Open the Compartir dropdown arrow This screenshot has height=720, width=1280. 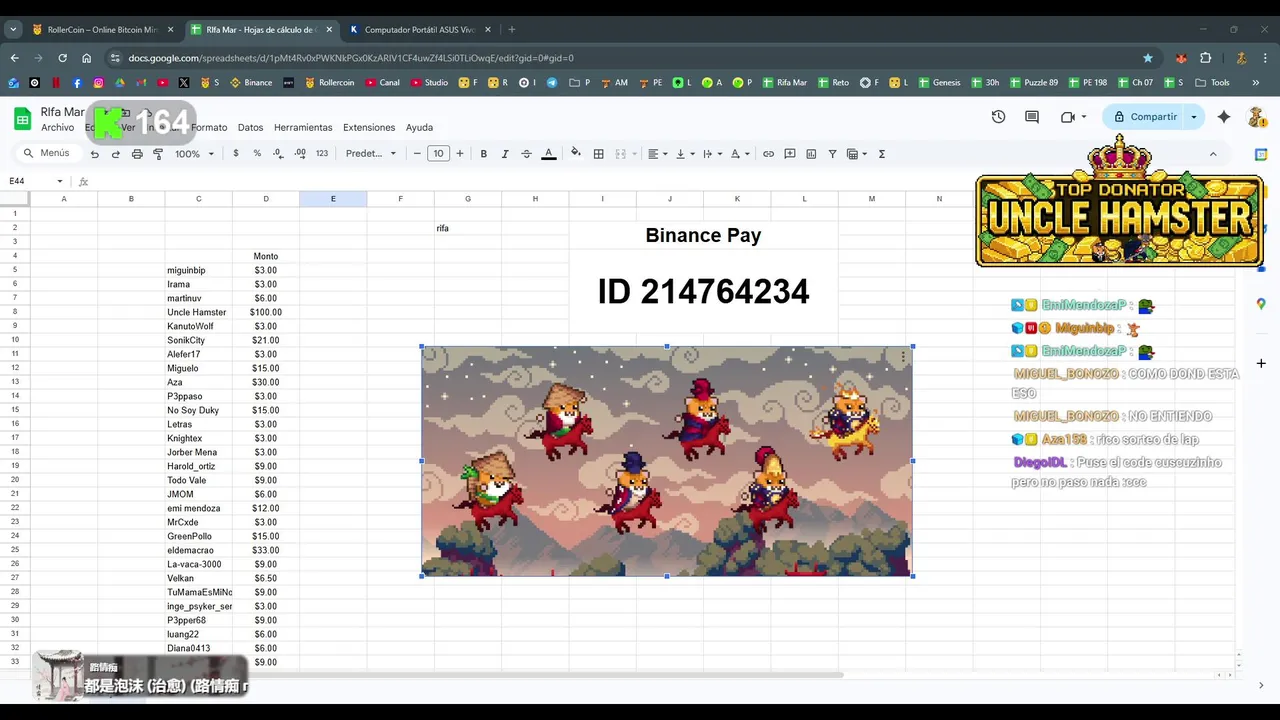coord(1193,117)
